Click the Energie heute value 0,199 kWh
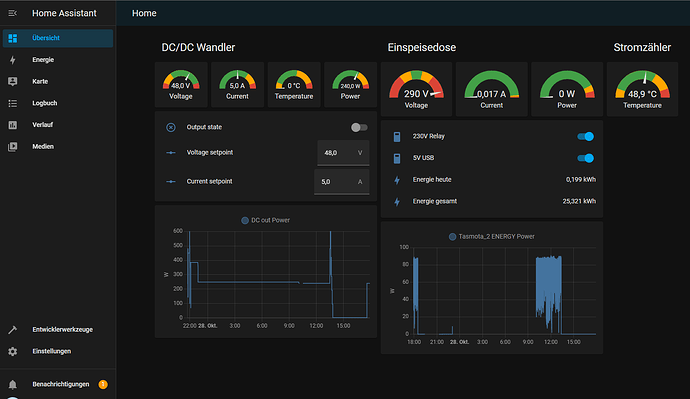 [580, 180]
